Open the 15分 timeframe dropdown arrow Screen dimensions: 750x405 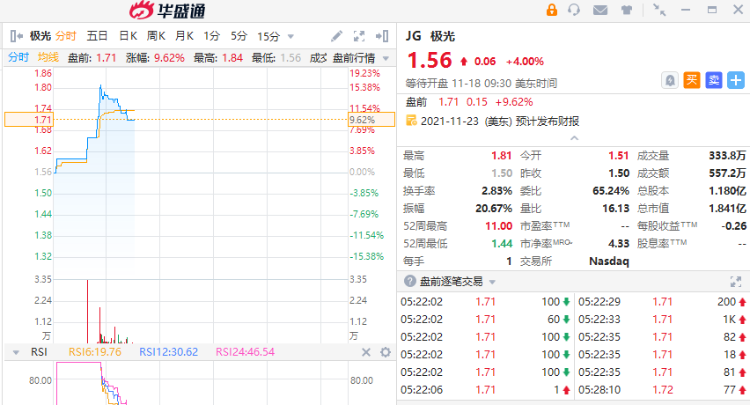pos(288,36)
